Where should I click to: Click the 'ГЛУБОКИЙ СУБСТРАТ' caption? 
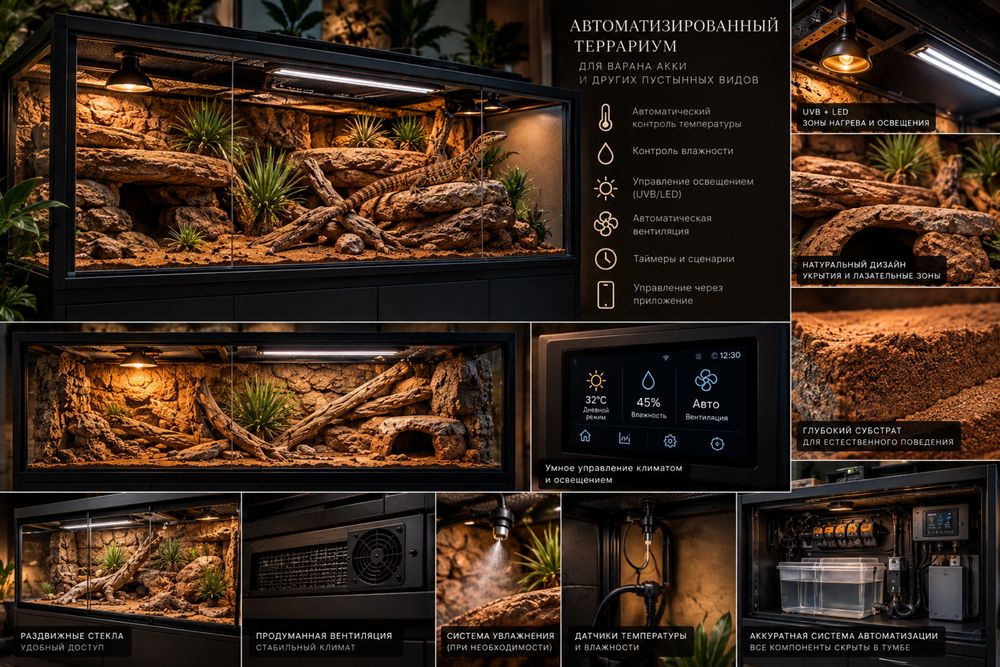(851, 430)
